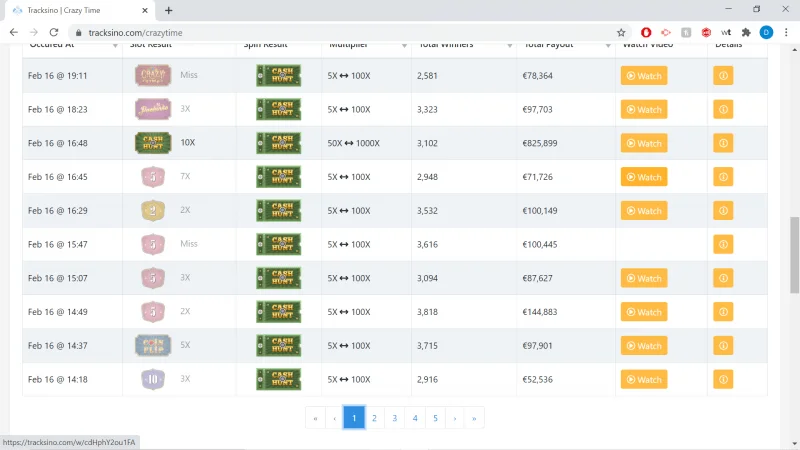Open details icon for Feb 16 @ 14:49 row
800x450 pixels.
click(x=723, y=312)
